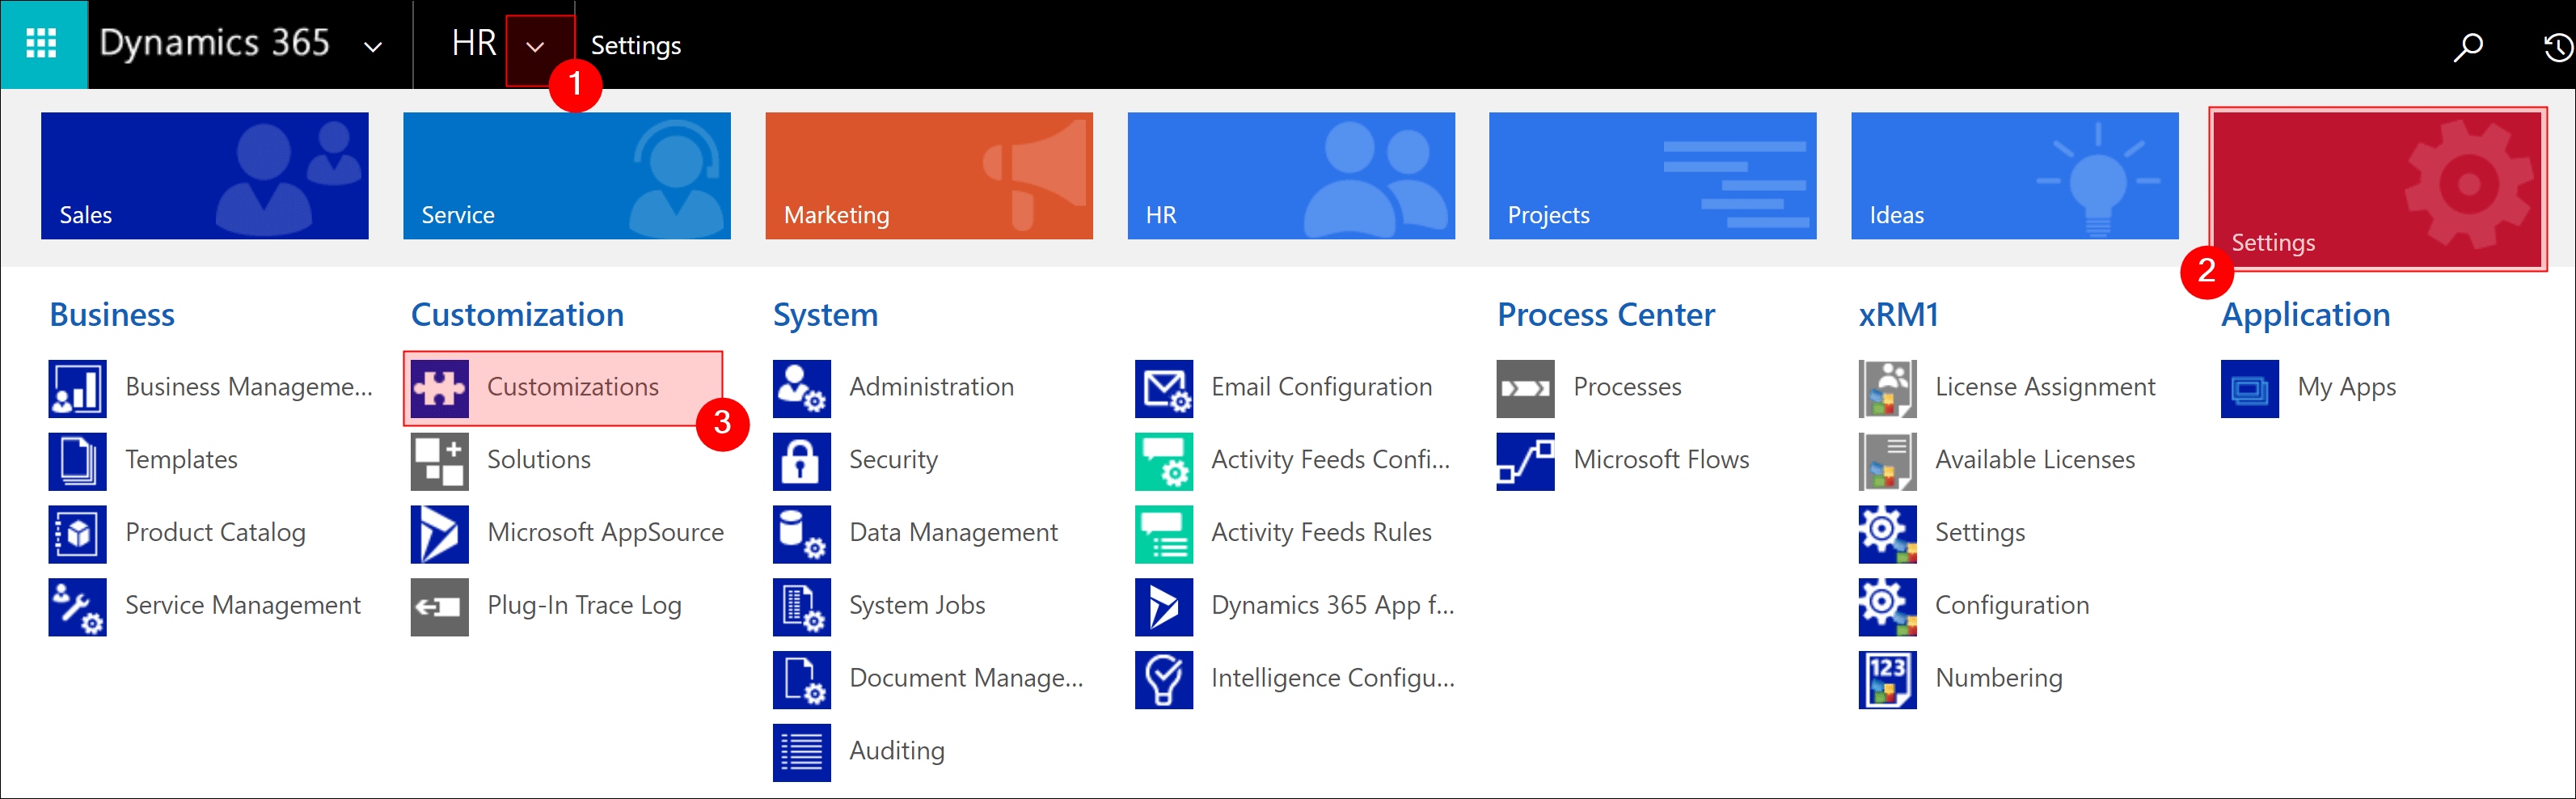Switch to the Marketing area tile
Viewport: 2576px width, 799px height.
coord(928,176)
